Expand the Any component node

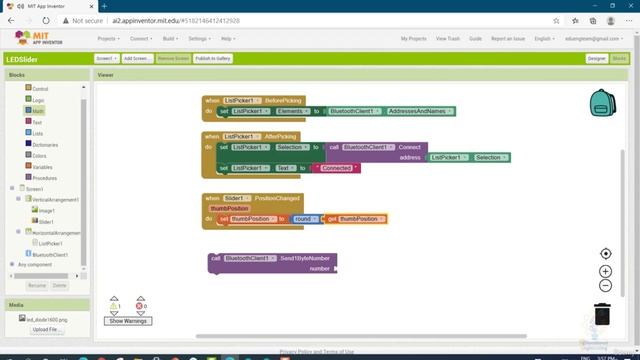(x=12, y=264)
